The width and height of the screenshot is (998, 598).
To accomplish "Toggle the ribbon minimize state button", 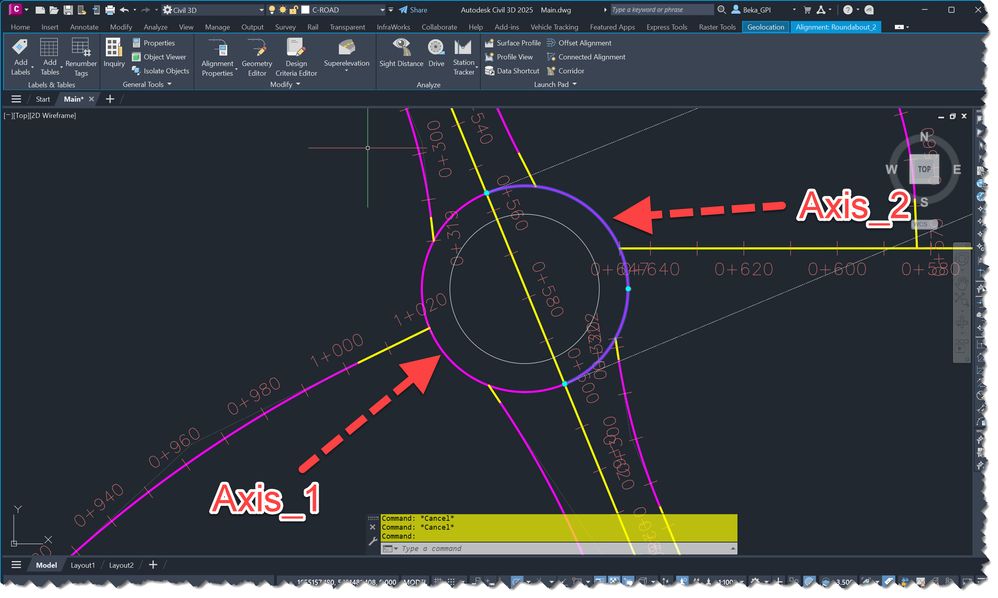I will [x=901, y=27].
